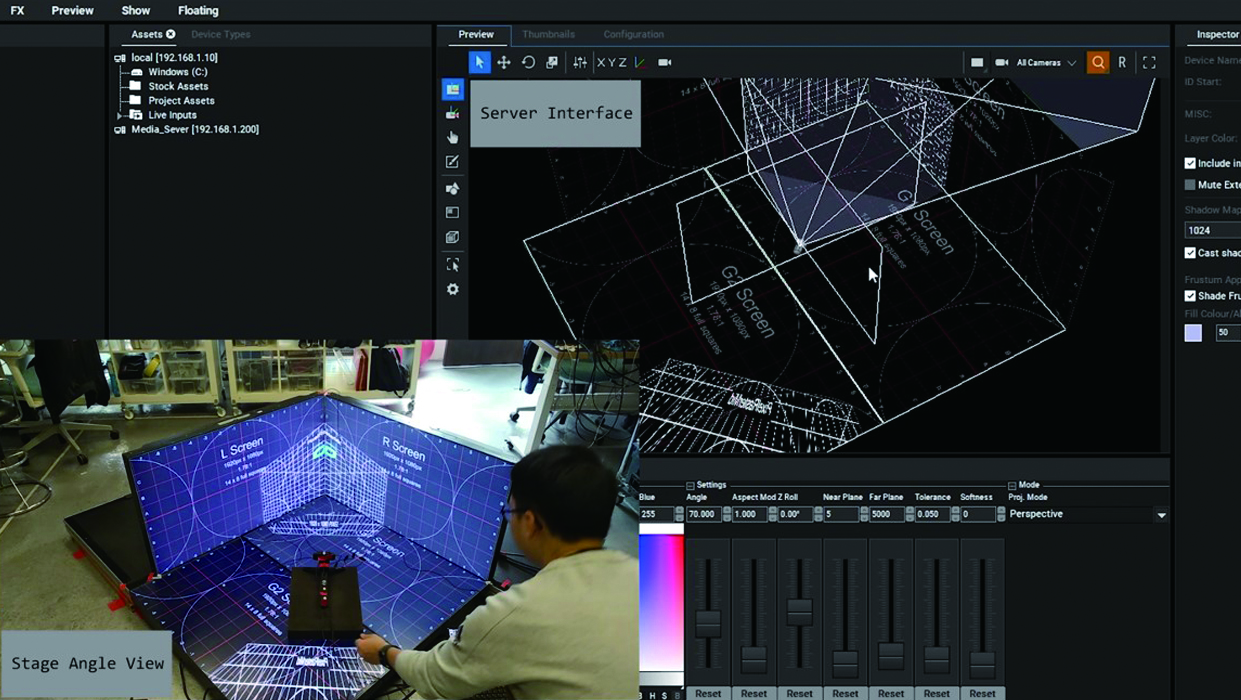1241x700 pixels.
Task: Uncheck the Cast shadow checkbox
Action: click(x=1190, y=253)
